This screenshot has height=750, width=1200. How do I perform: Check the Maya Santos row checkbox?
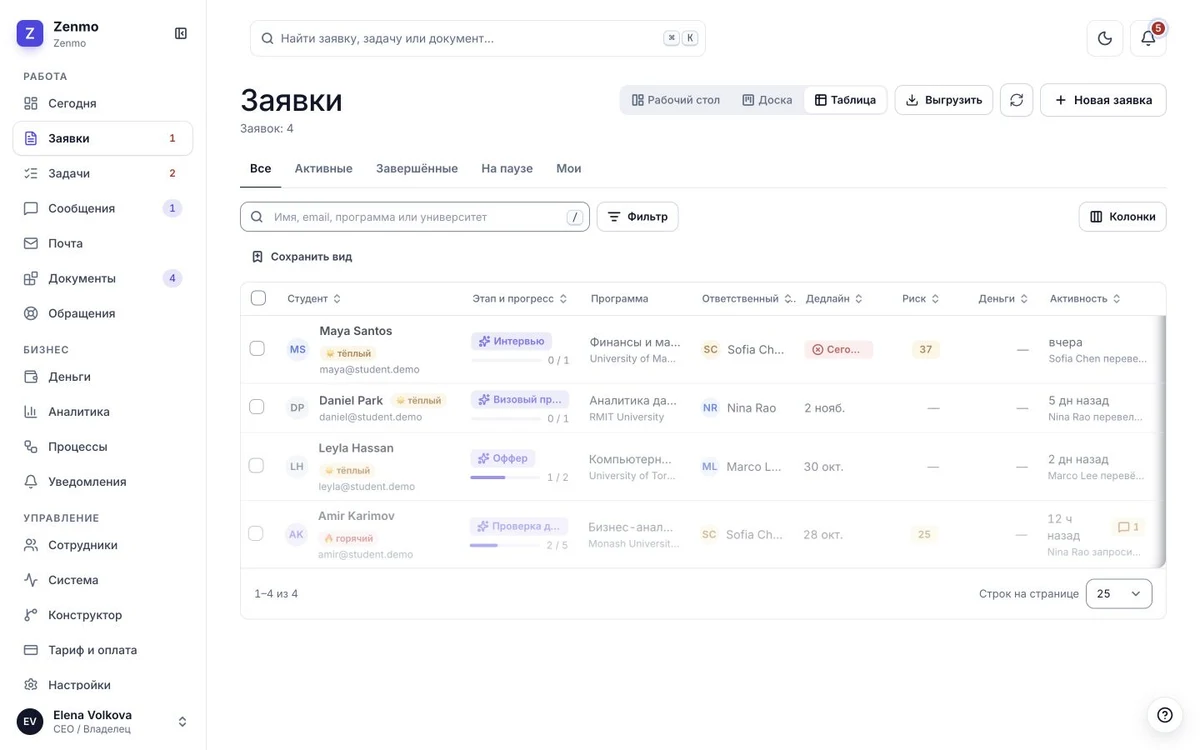(257, 349)
